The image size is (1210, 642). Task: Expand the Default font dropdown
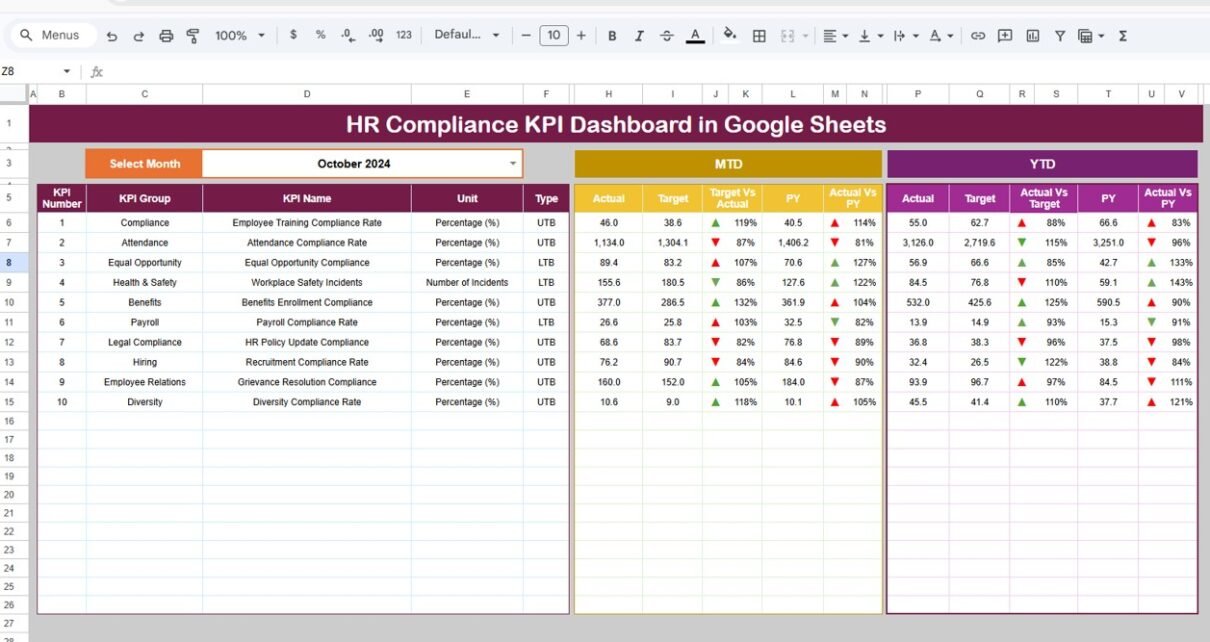point(466,35)
